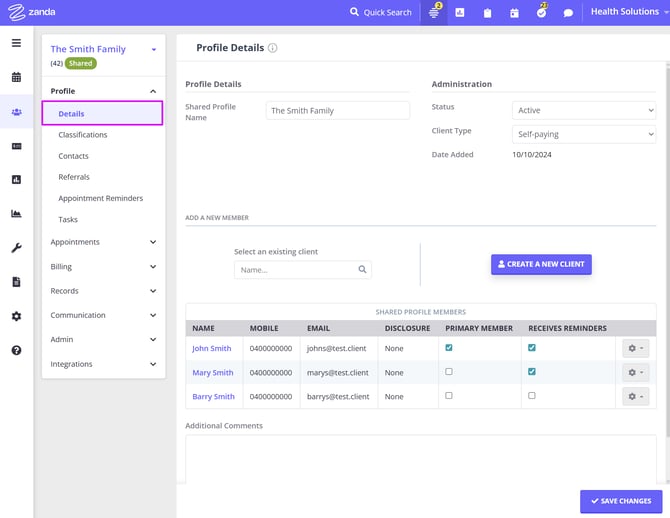Open Appointment Reminders menu item
670x518 pixels.
(100, 198)
